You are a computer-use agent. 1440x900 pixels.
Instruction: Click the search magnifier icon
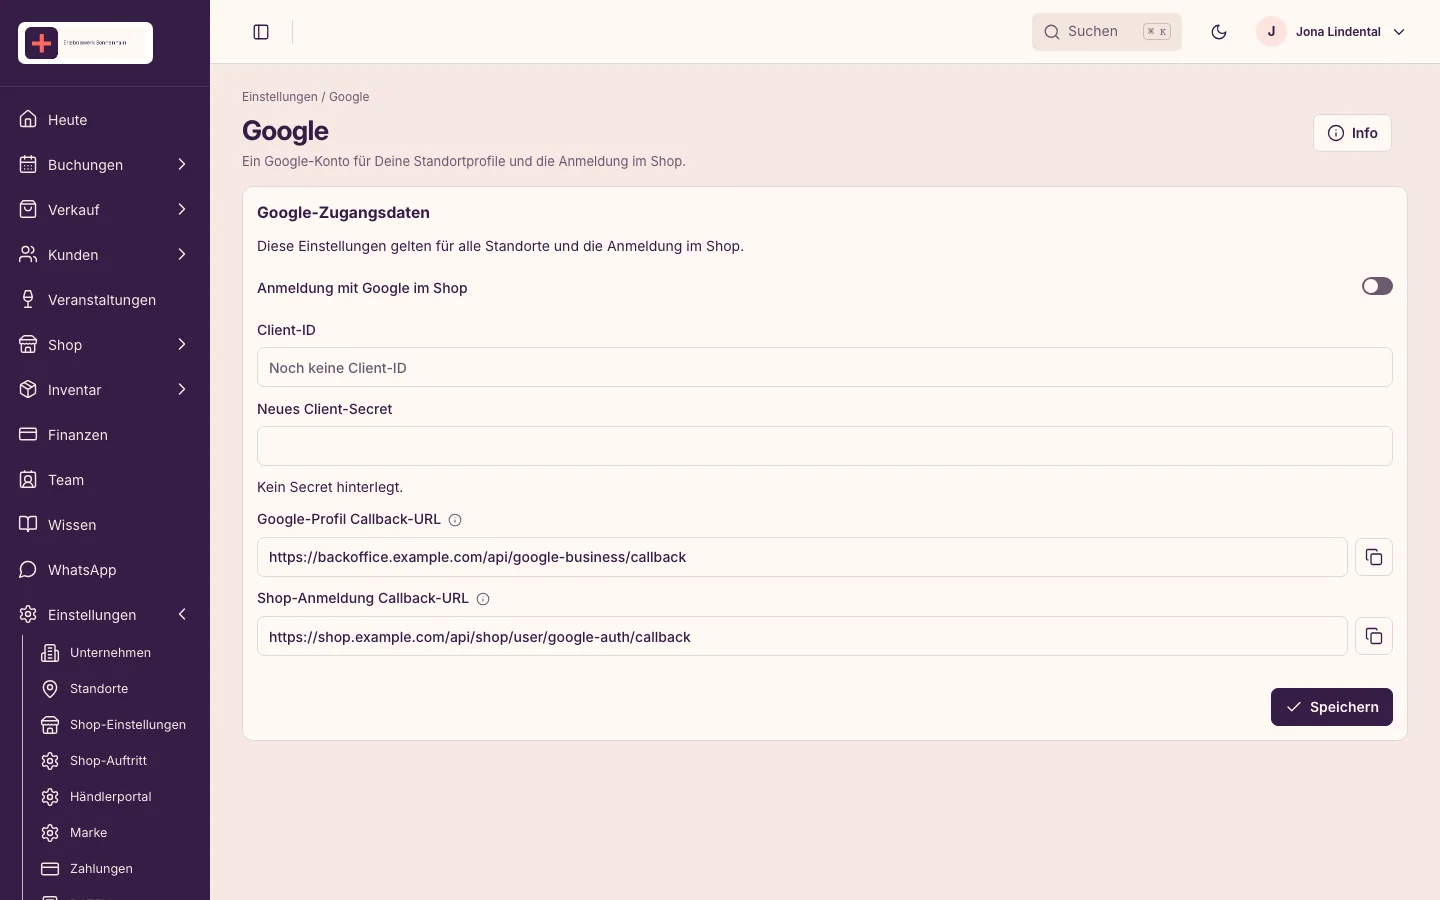[1052, 32]
